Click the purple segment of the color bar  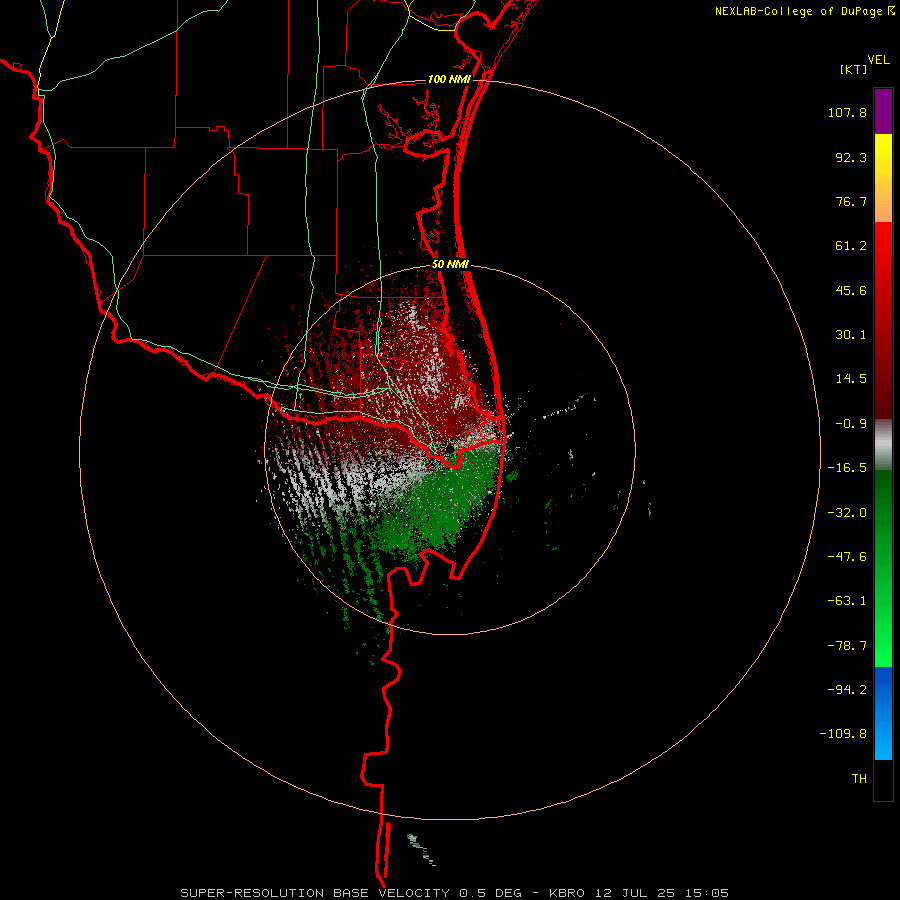click(883, 111)
